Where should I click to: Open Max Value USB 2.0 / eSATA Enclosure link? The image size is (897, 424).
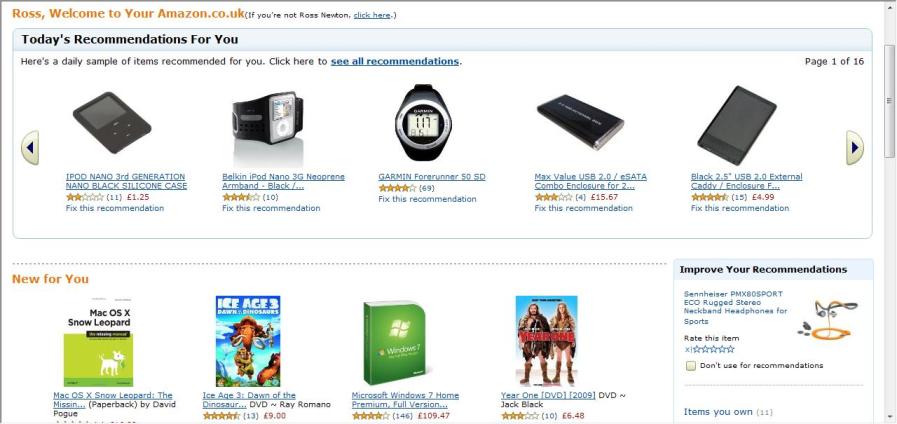[590, 181]
